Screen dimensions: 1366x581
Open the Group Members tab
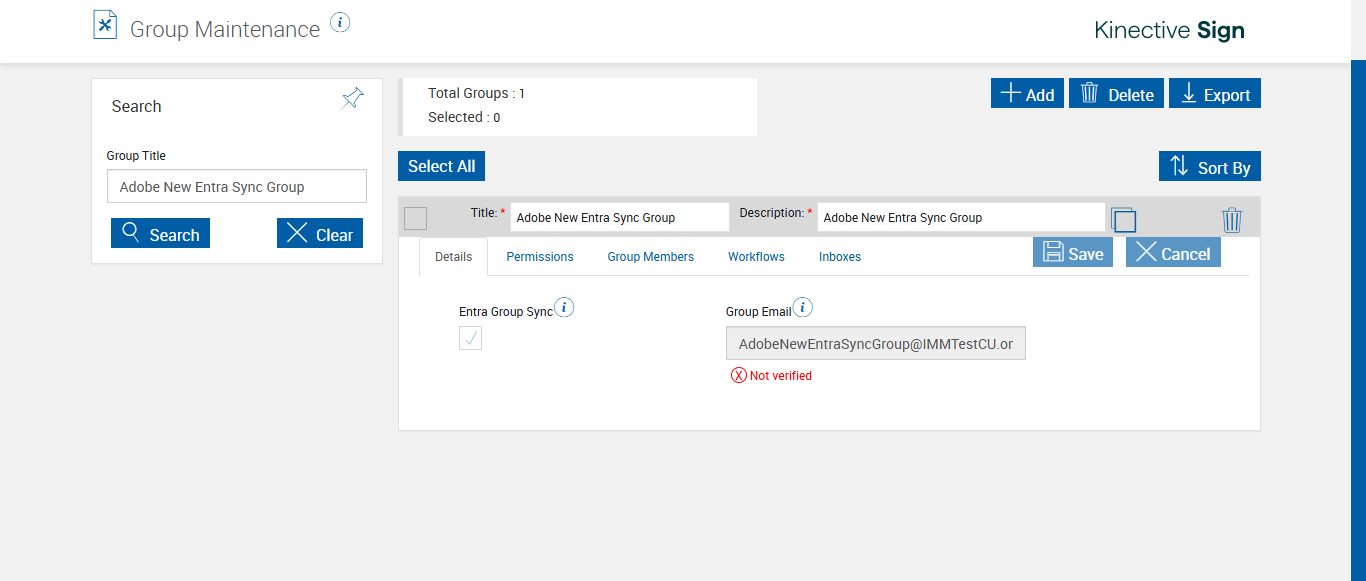650,257
